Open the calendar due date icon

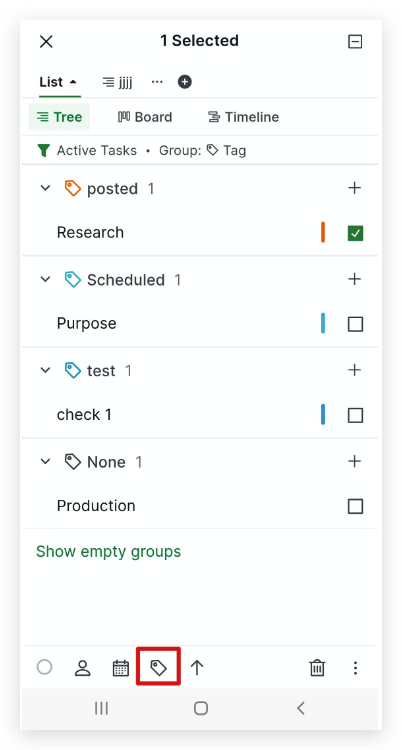coord(121,668)
